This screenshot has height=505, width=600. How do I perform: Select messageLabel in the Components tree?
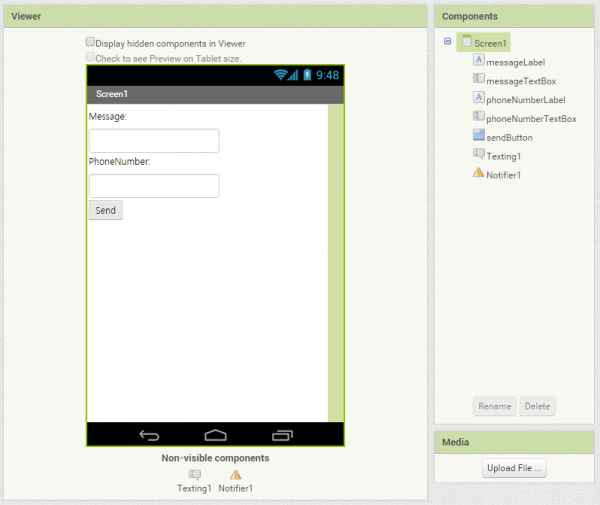[515, 62]
